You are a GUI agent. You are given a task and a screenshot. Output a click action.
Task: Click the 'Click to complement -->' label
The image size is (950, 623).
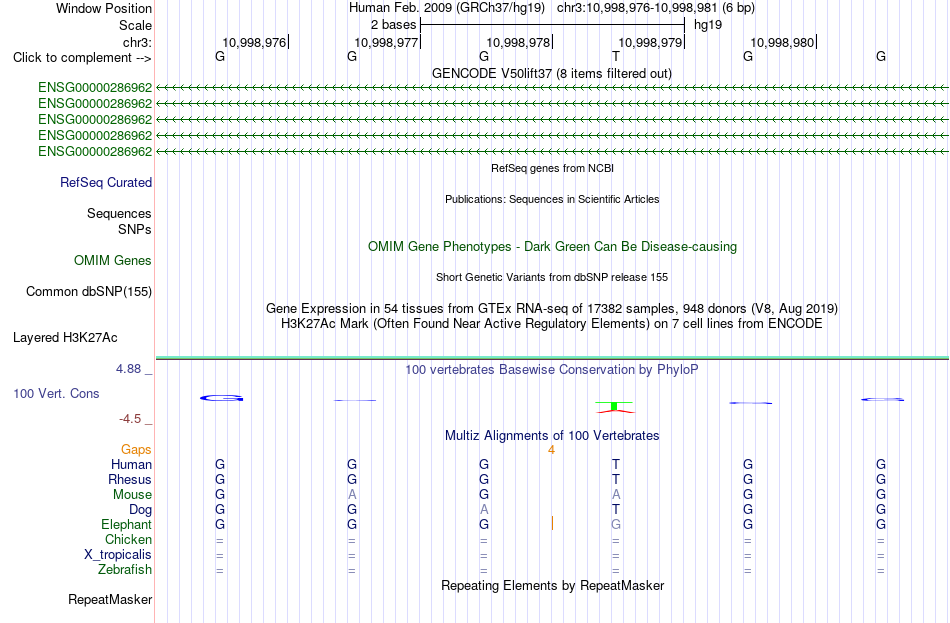[x=82, y=58]
